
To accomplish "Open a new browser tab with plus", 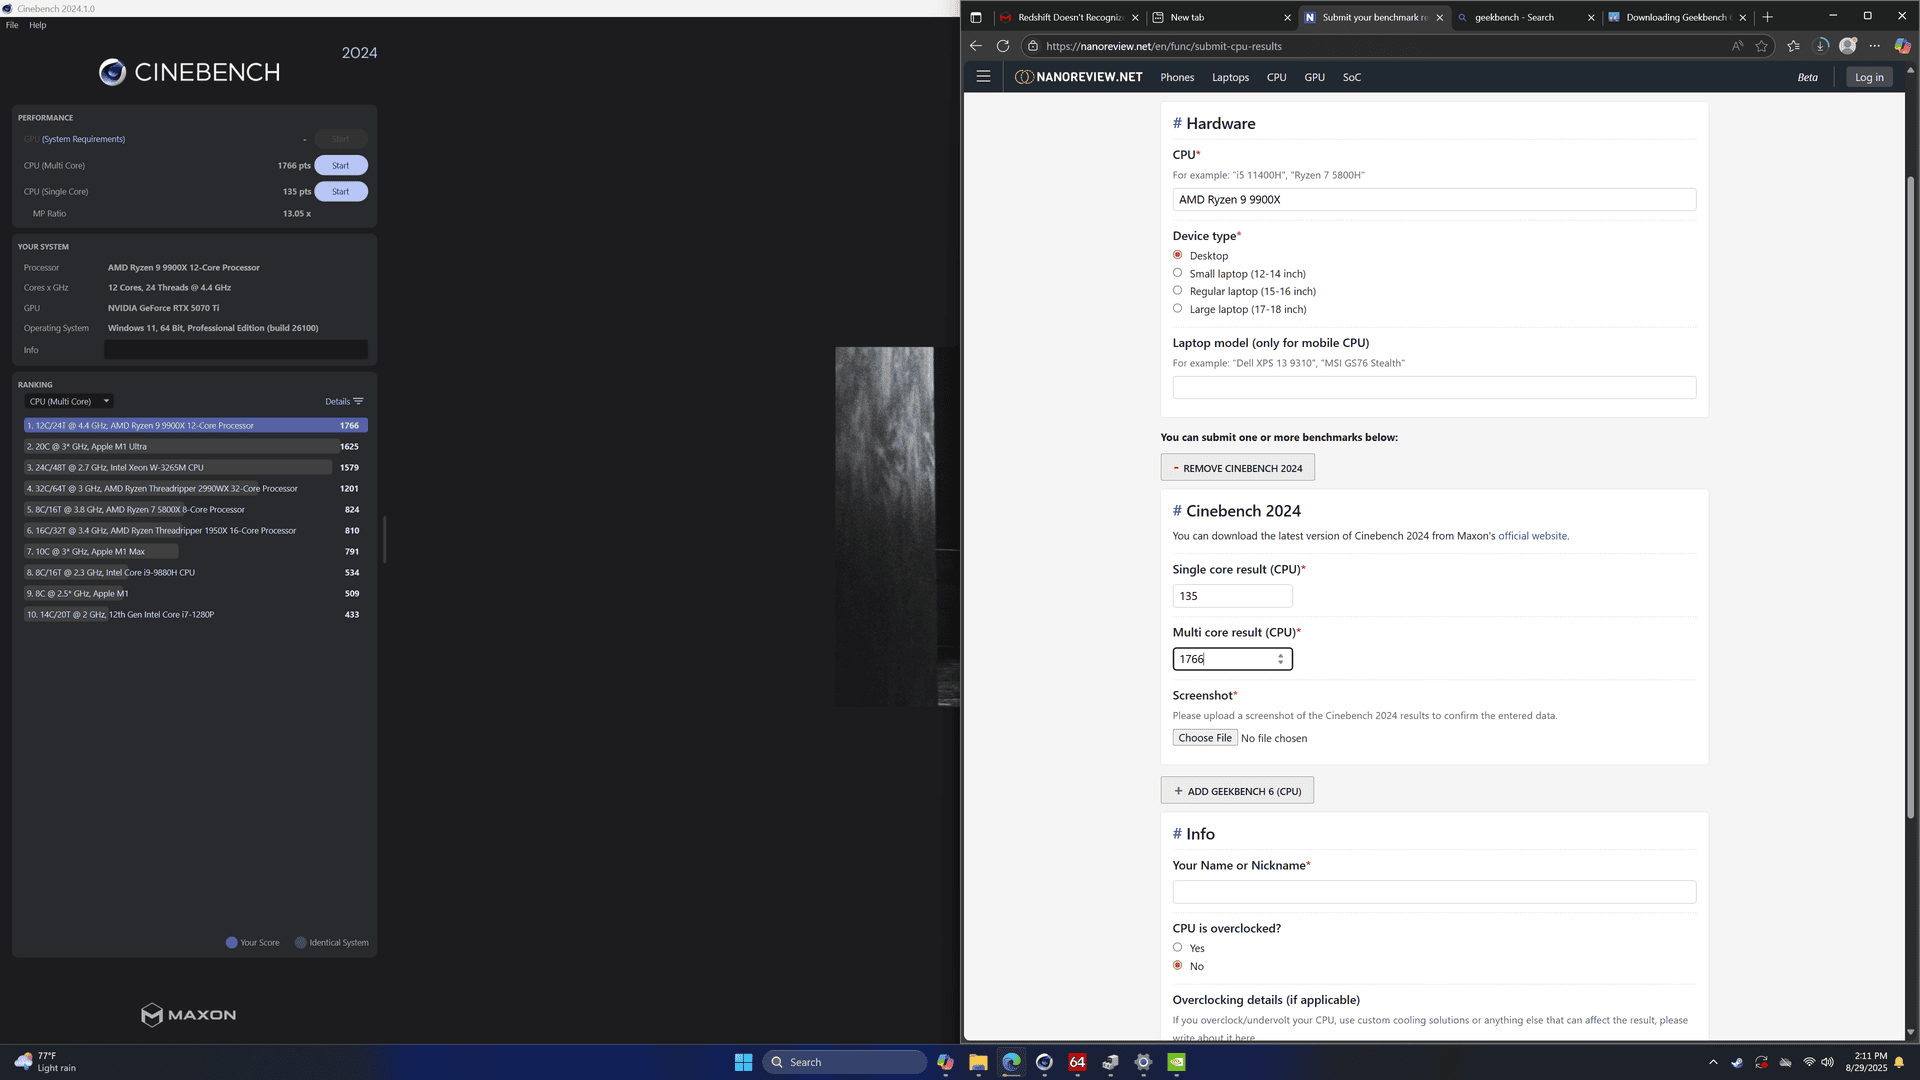I will (1767, 17).
